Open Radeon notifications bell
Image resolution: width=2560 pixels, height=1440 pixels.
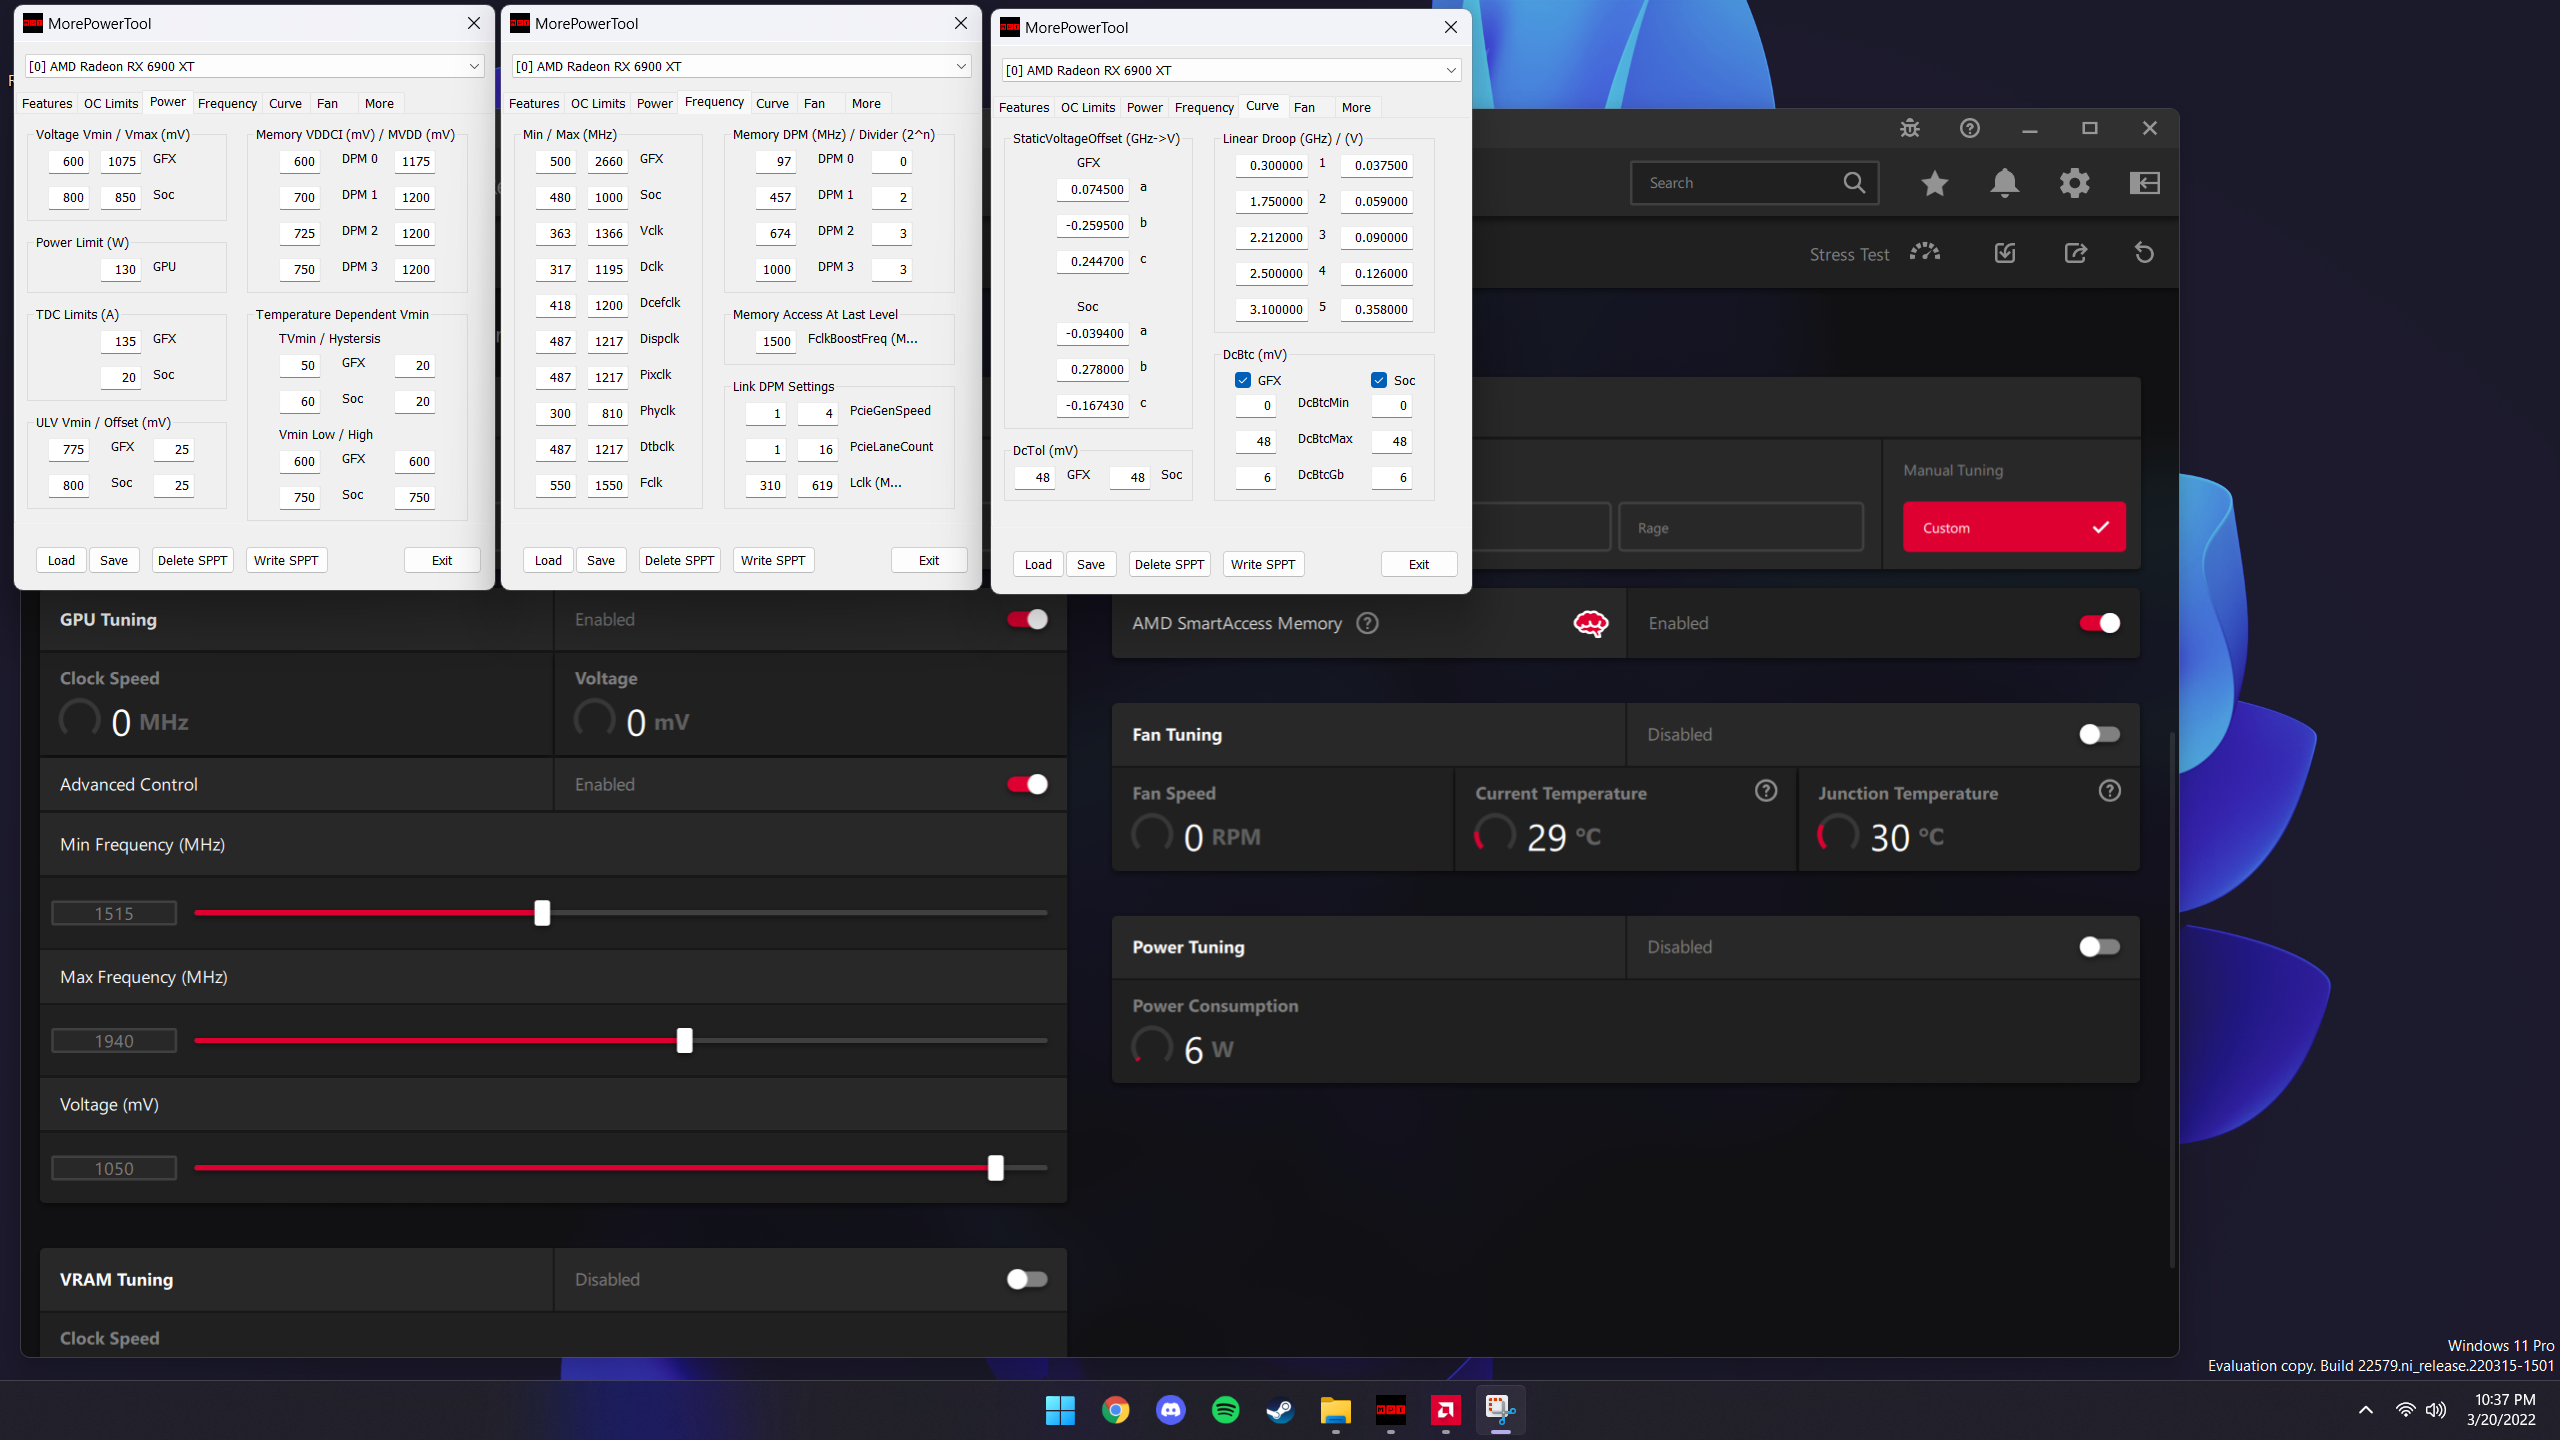coord(2004,183)
